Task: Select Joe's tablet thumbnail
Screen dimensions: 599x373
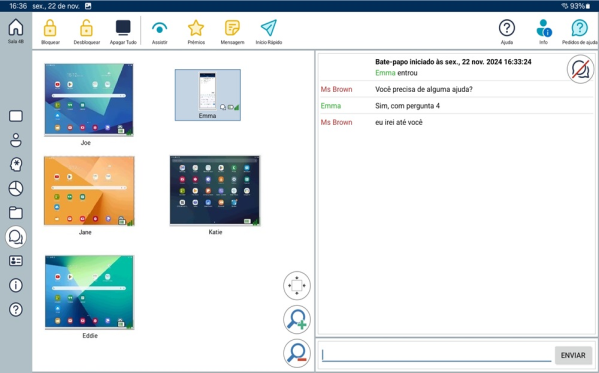Action: click(x=89, y=100)
